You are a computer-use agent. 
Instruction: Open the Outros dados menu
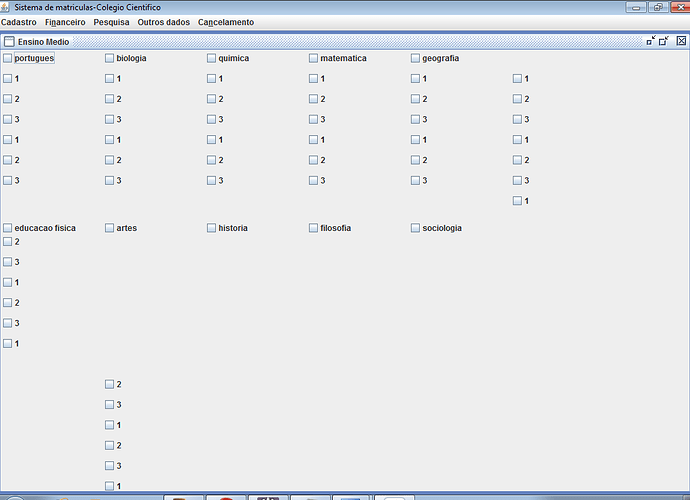164,22
